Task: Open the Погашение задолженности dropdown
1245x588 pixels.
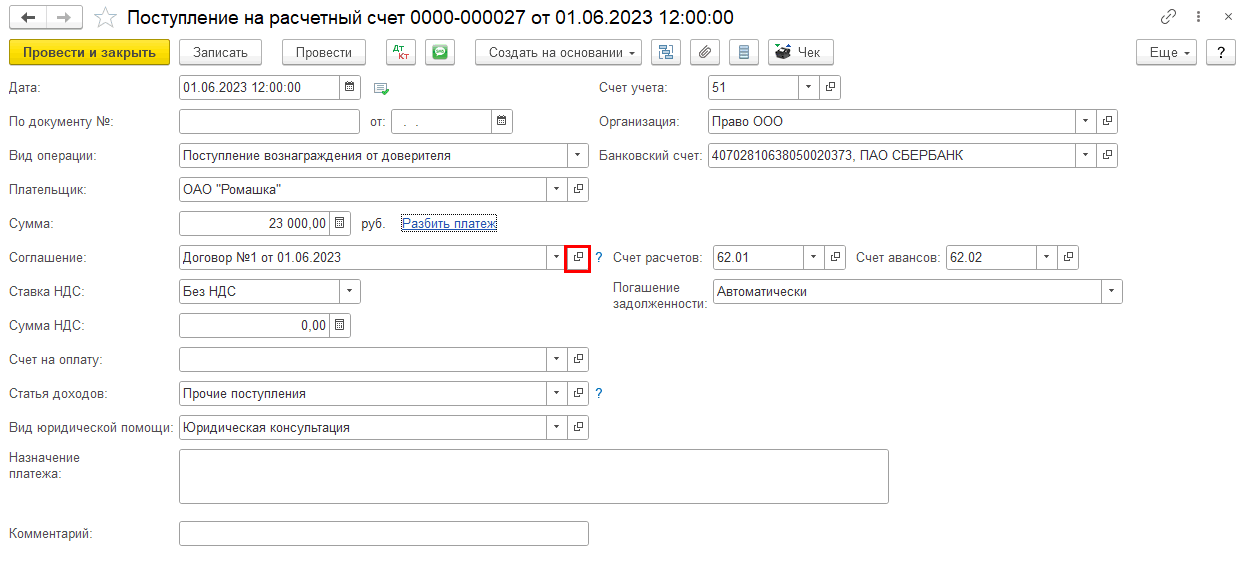Action: (x=1111, y=291)
